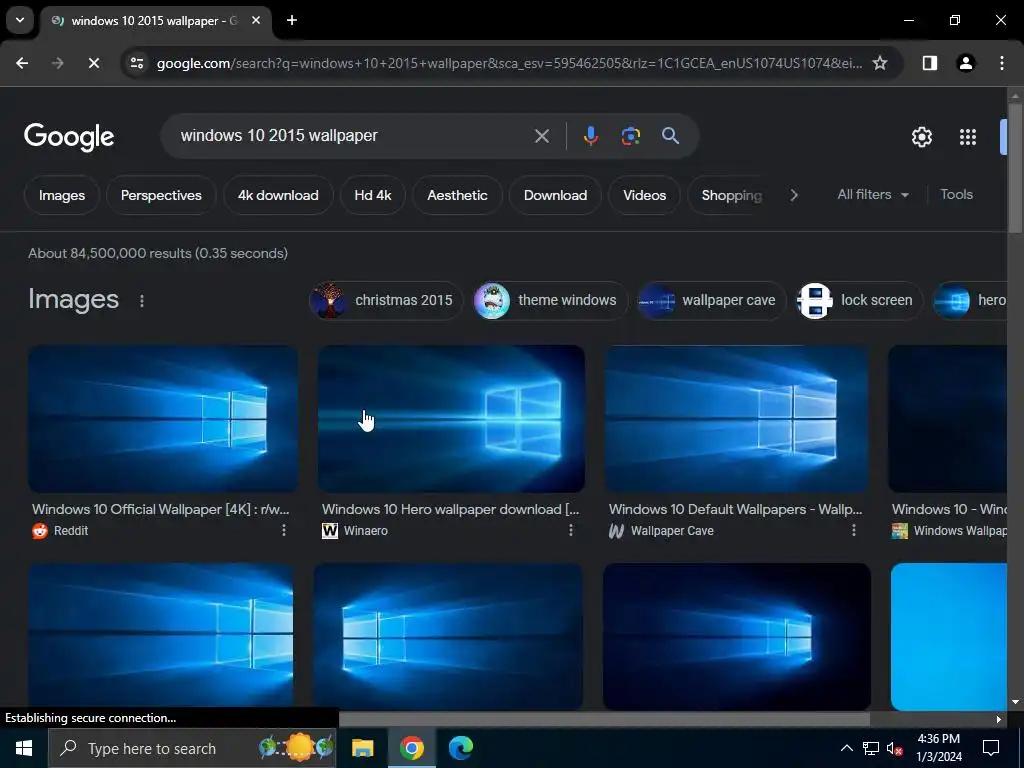Click the browser forward arrow
This screenshot has width=1024, height=768.
click(x=58, y=63)
